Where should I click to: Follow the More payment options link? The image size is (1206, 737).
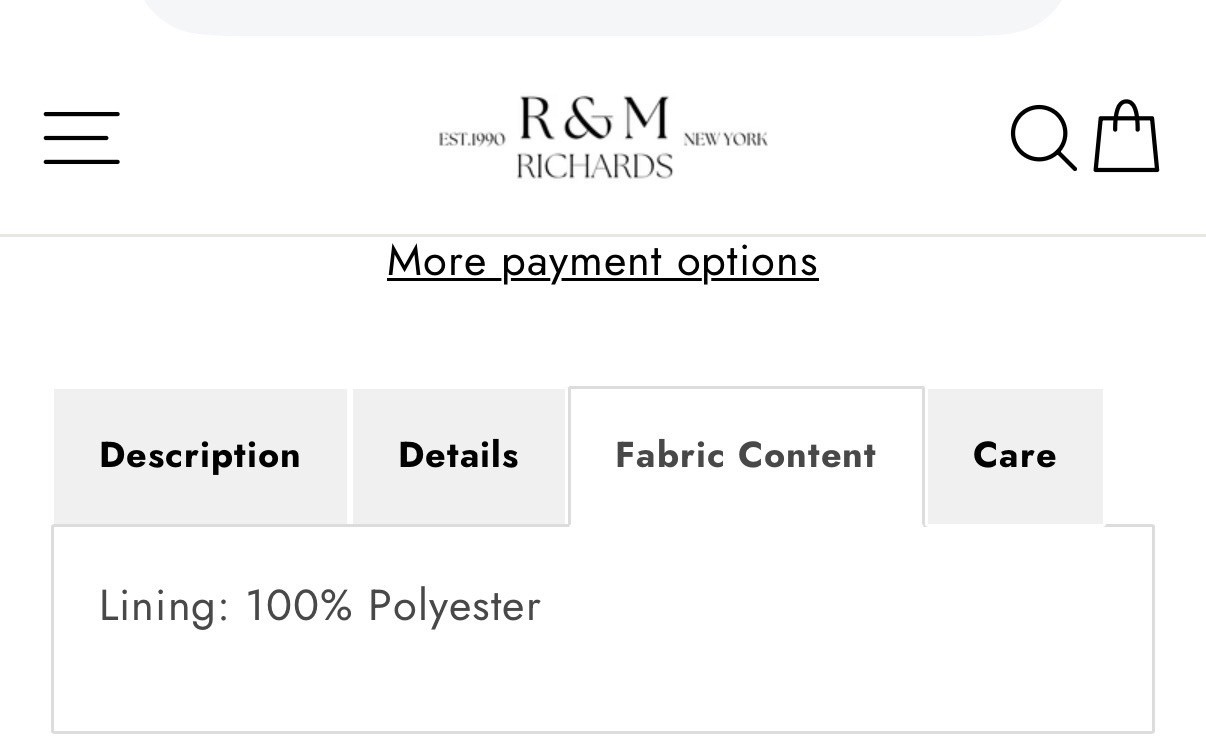pos(602,261)
